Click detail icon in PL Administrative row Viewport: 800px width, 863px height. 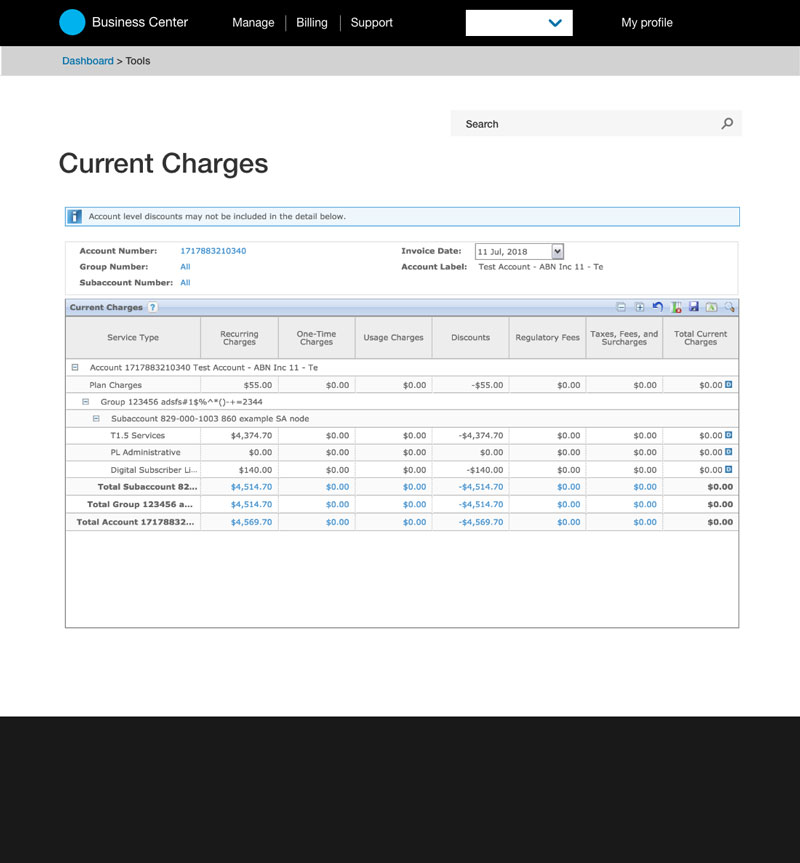click(728, 452)
